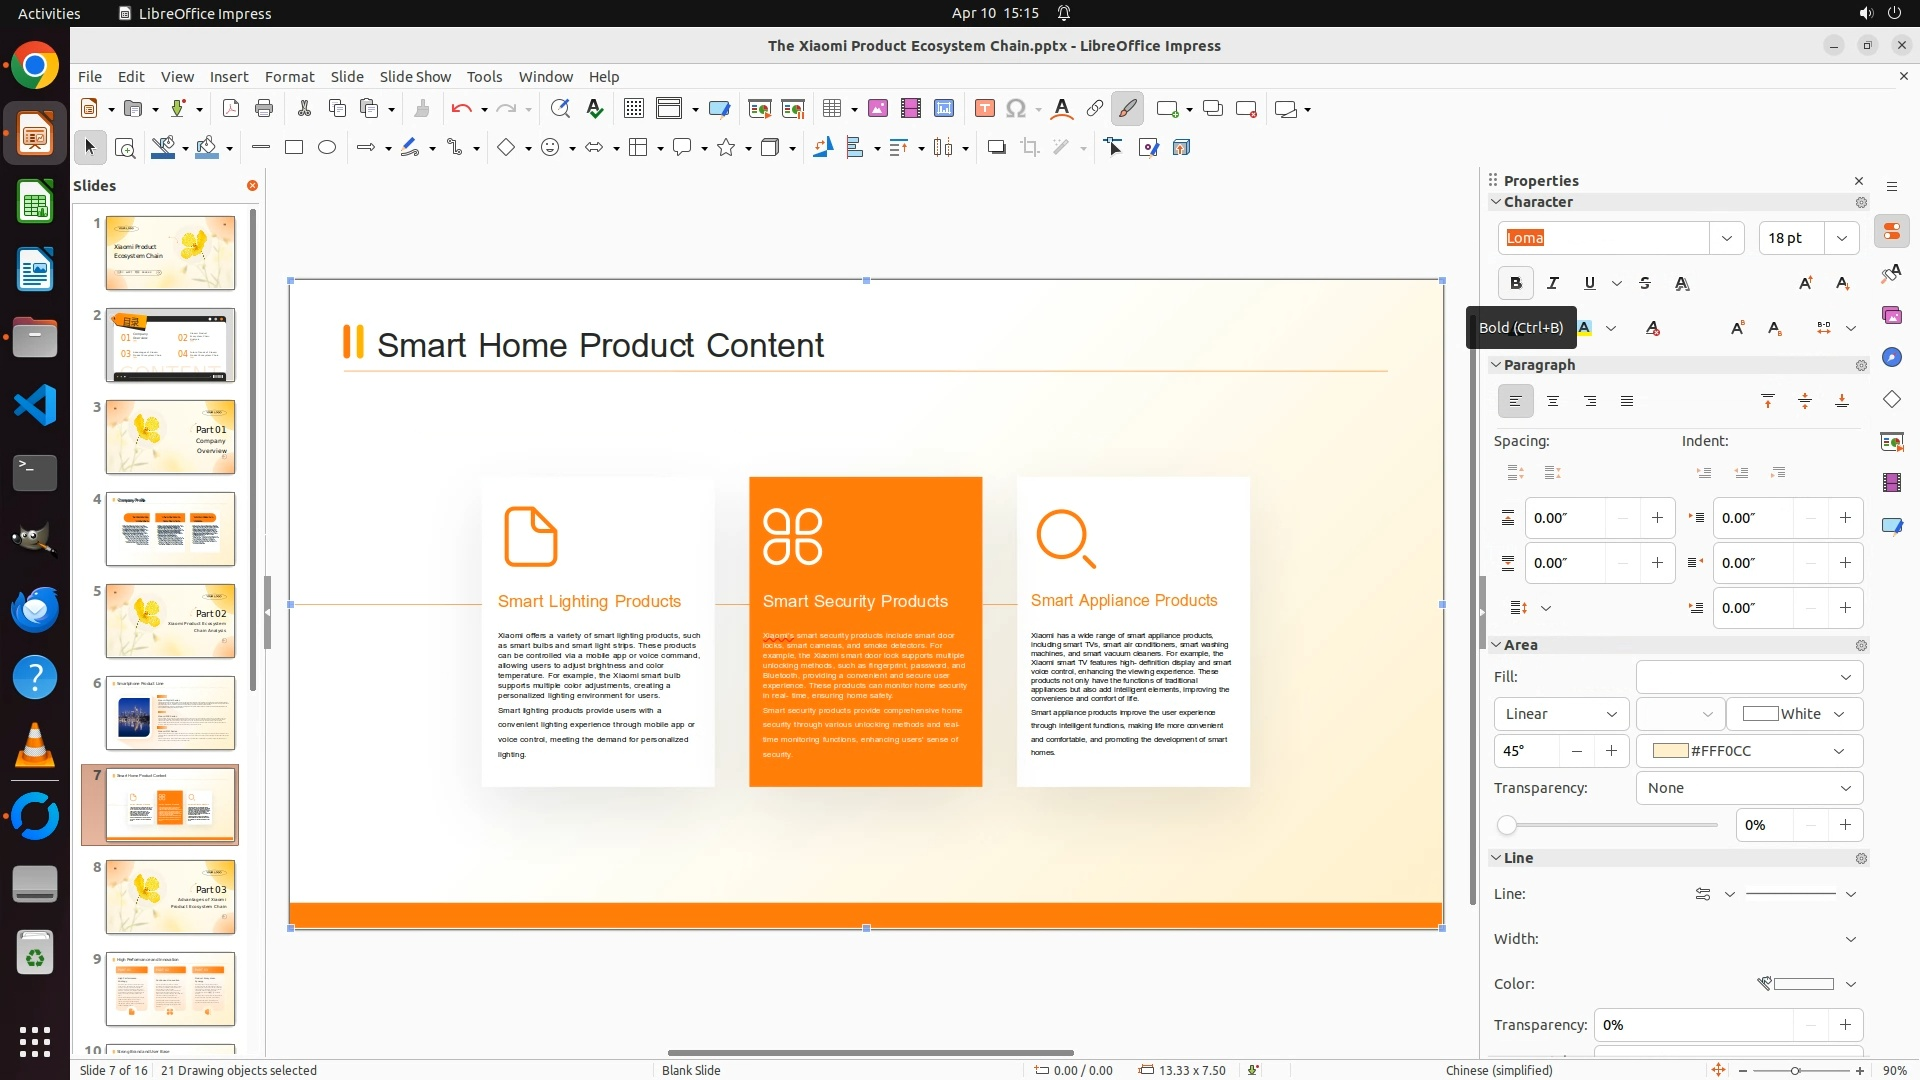Toggle center paragraph alignment in sidebar
The width and height of the screenshot is (1920, 1080).
tap(1553, 401)
